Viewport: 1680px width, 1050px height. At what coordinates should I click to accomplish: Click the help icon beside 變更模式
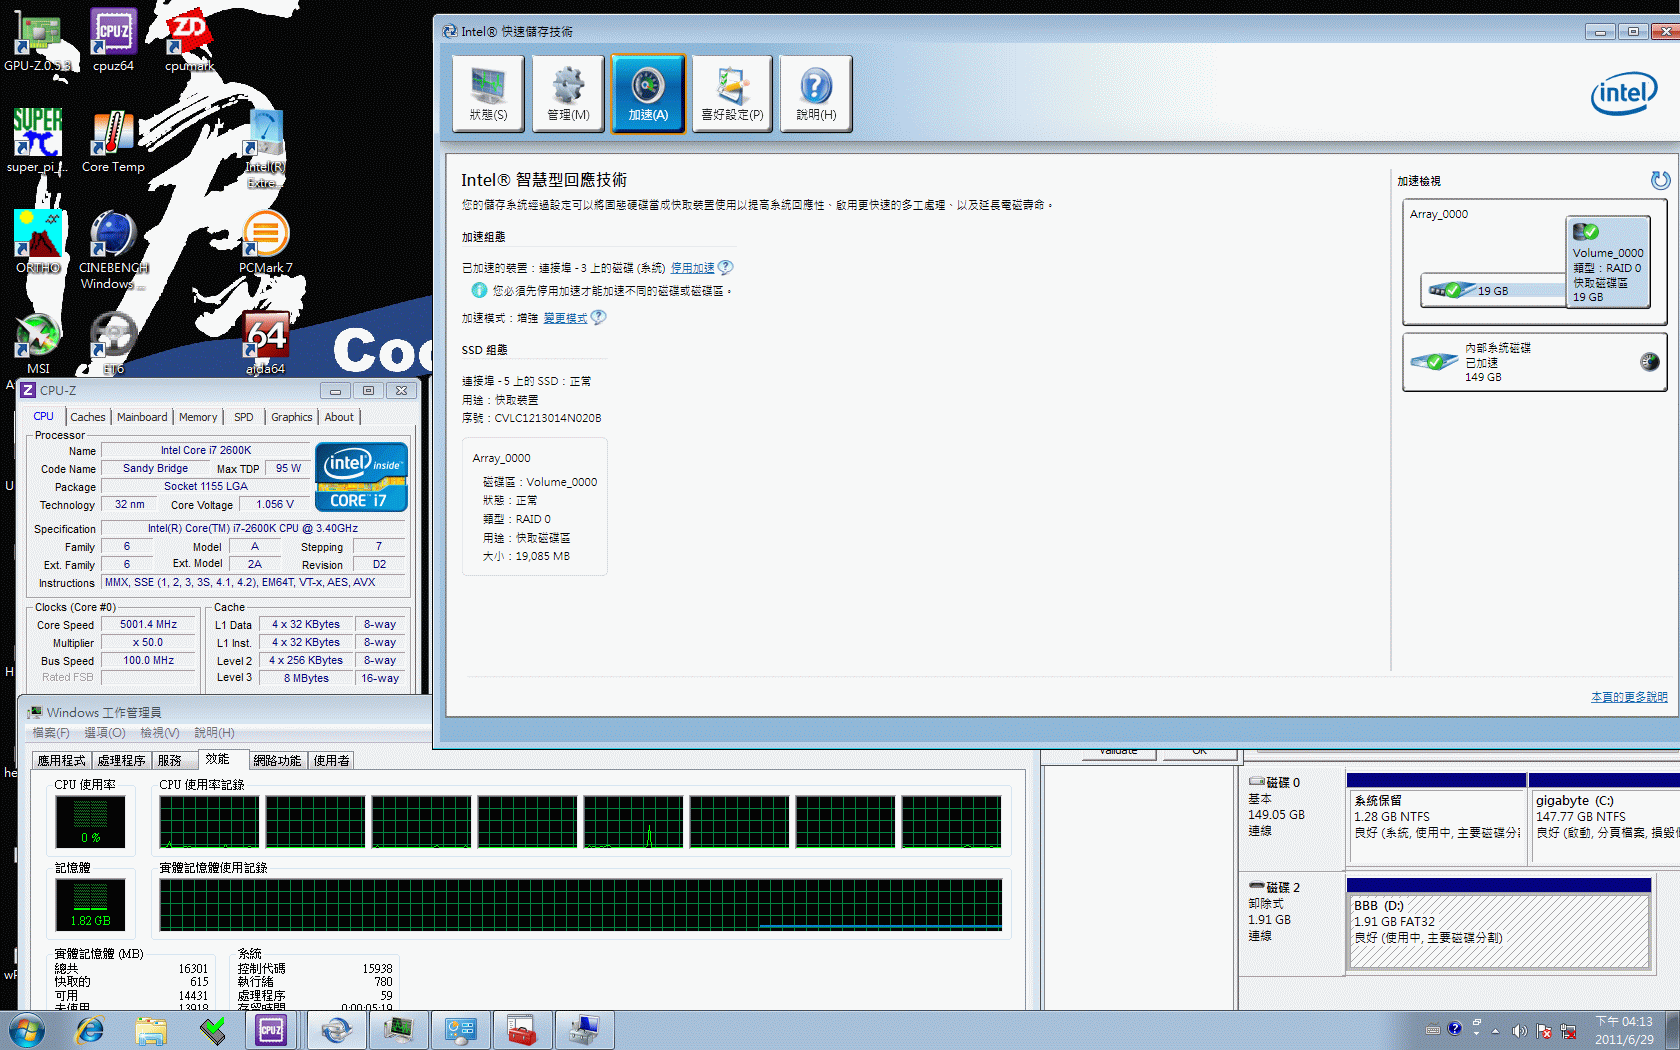[x=598, y=317]
